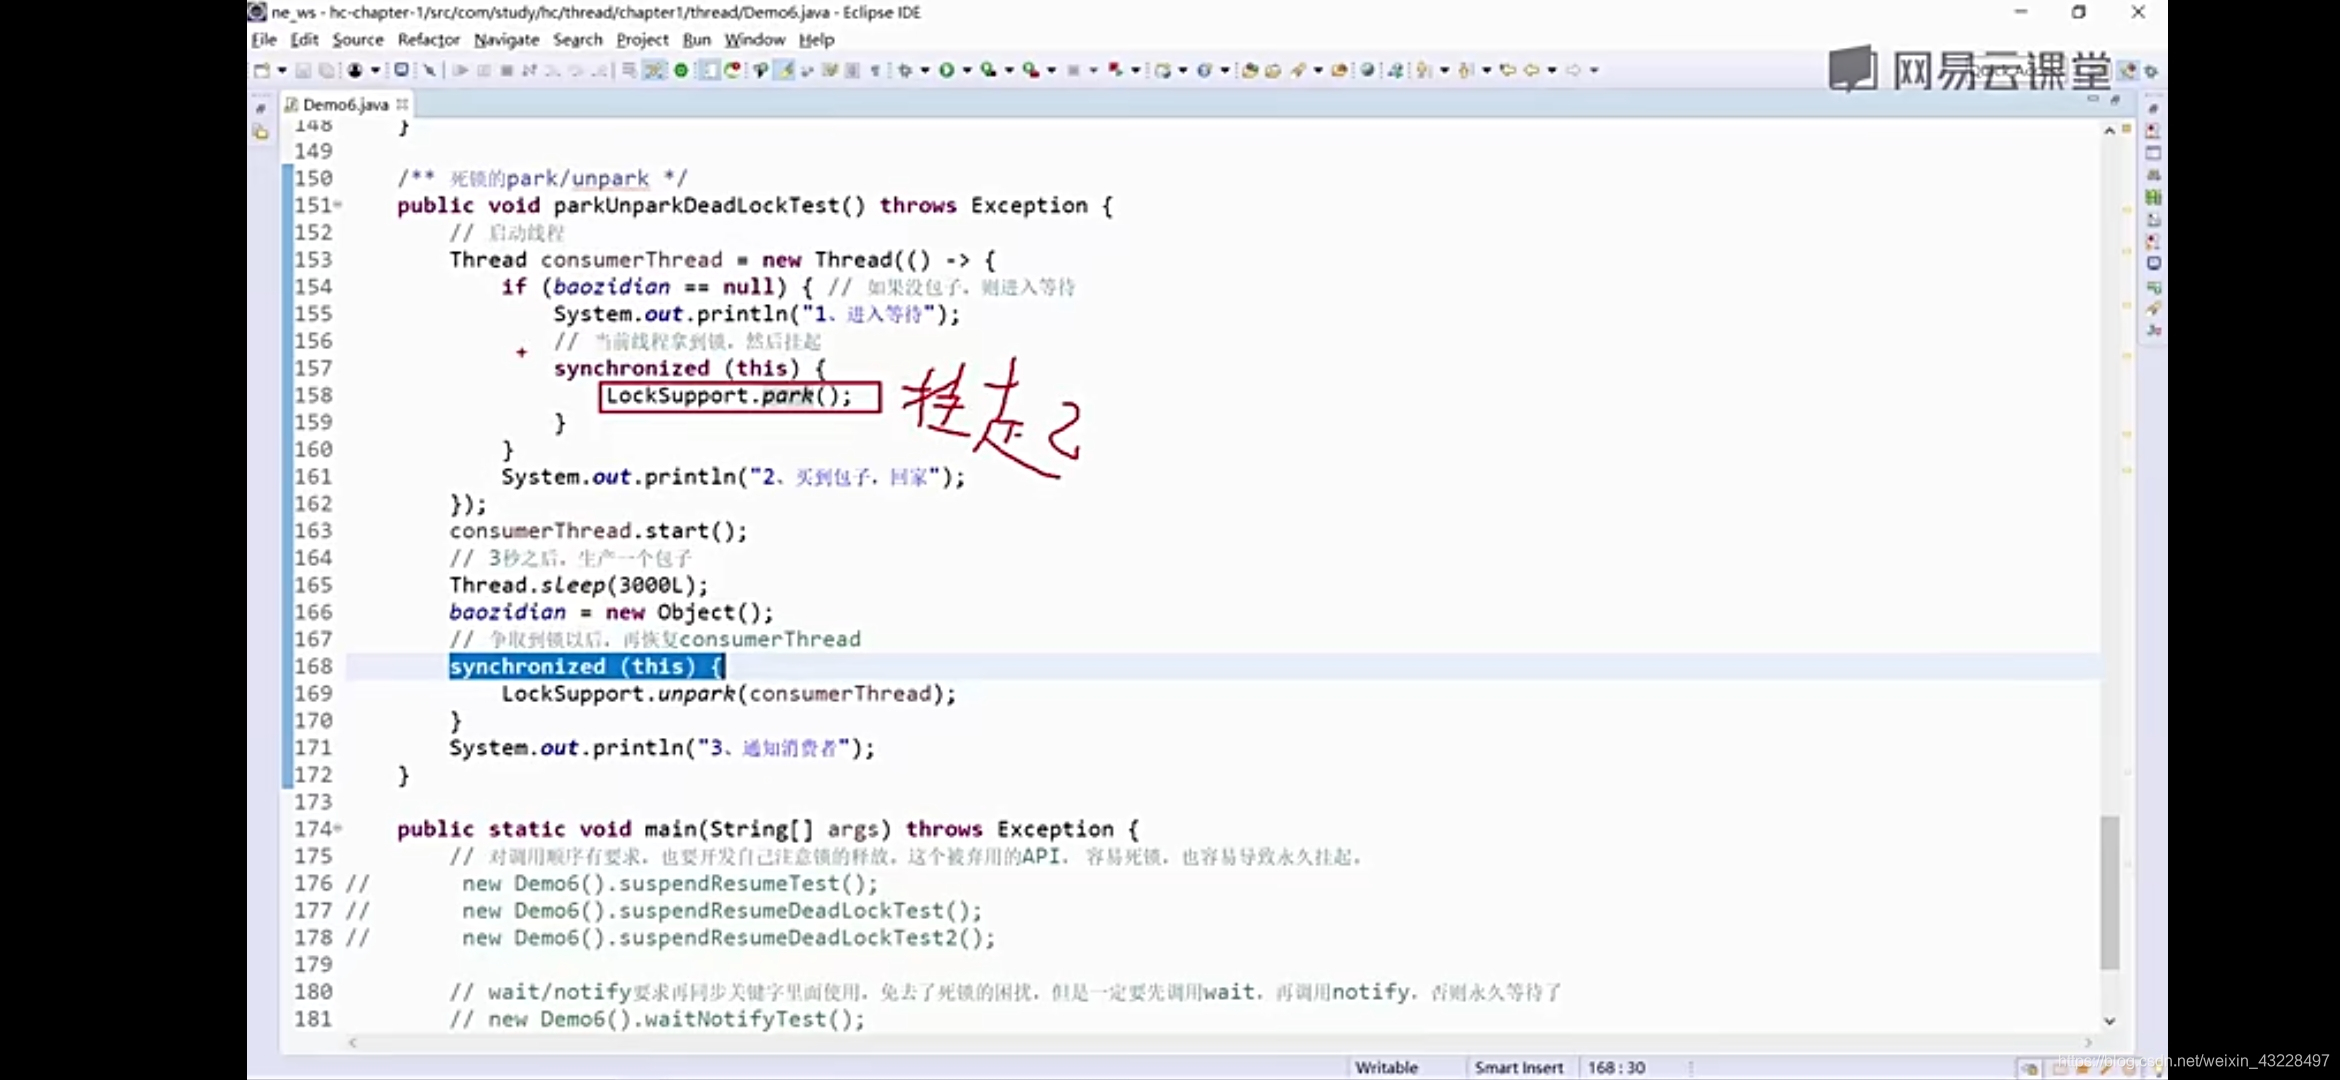Open the New wizard dropdown arrow
Viewport: 2340px width, 1080px height.
tap(282, 70)
